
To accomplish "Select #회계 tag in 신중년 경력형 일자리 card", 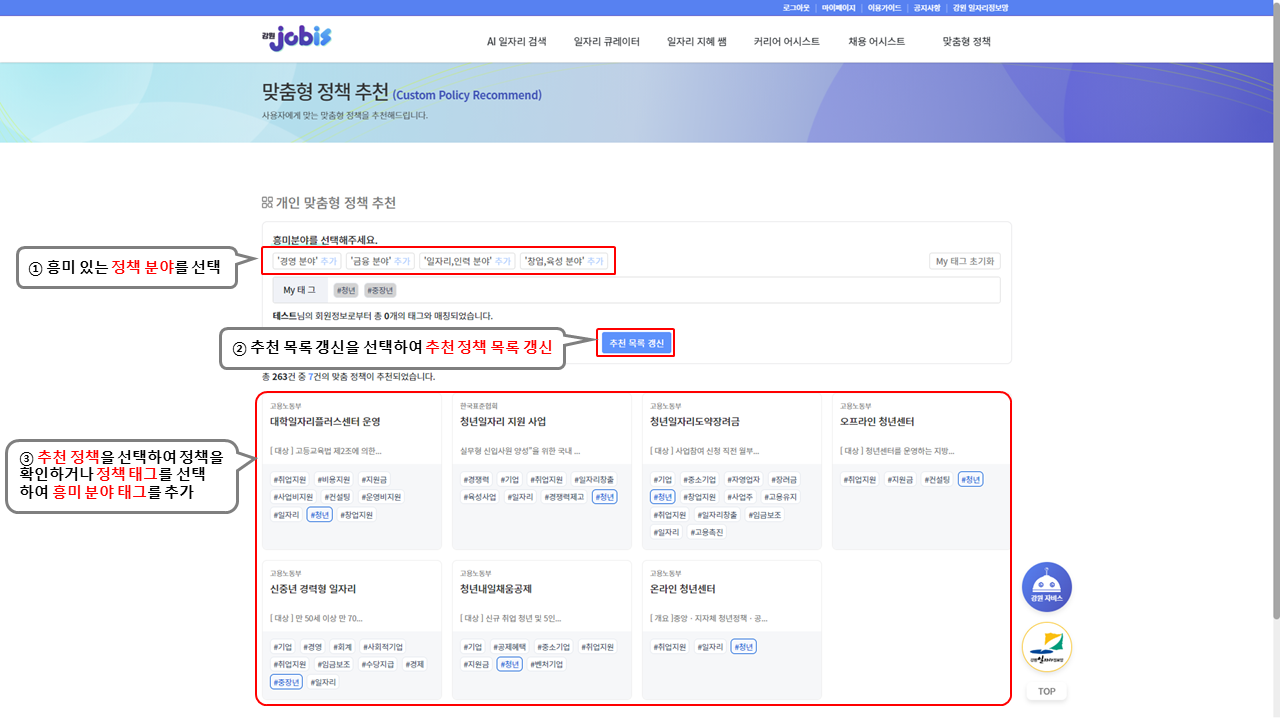I will tap(341, 647).
